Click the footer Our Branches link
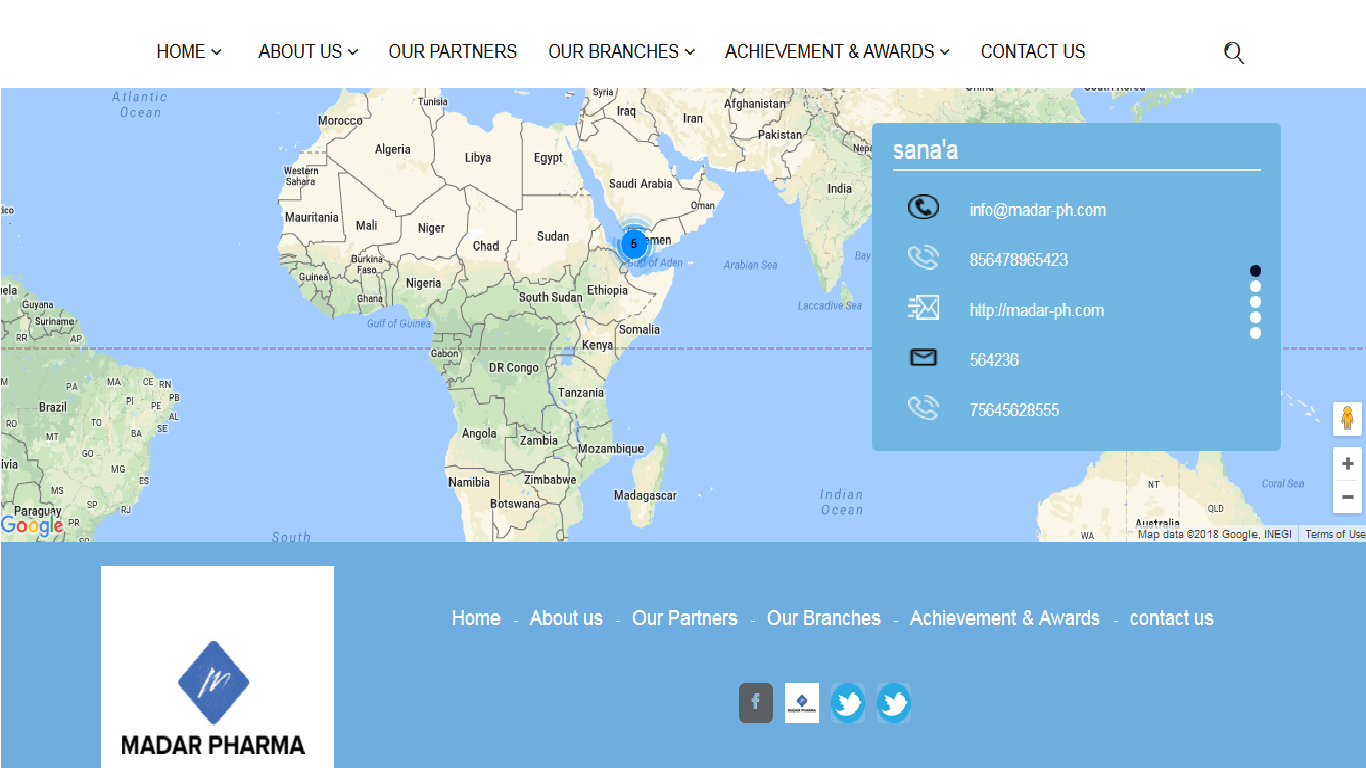The width and height of the screenshot is (1366, 768). click(x=824, y=618)
